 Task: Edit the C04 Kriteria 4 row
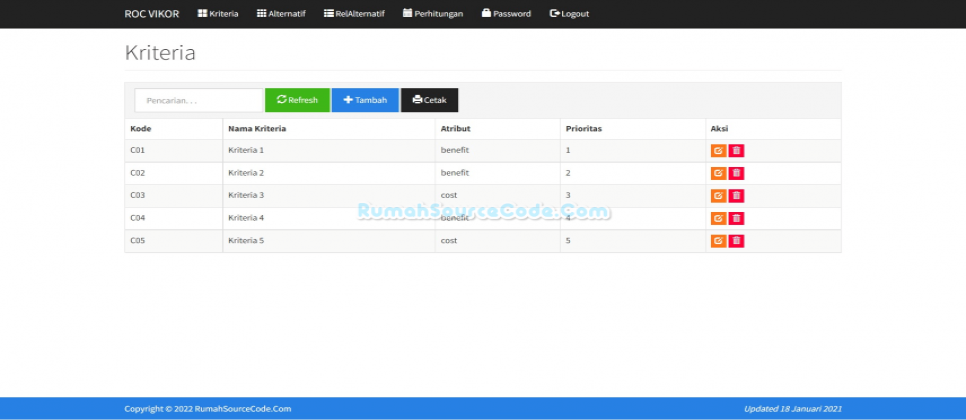tap(718, 218)
